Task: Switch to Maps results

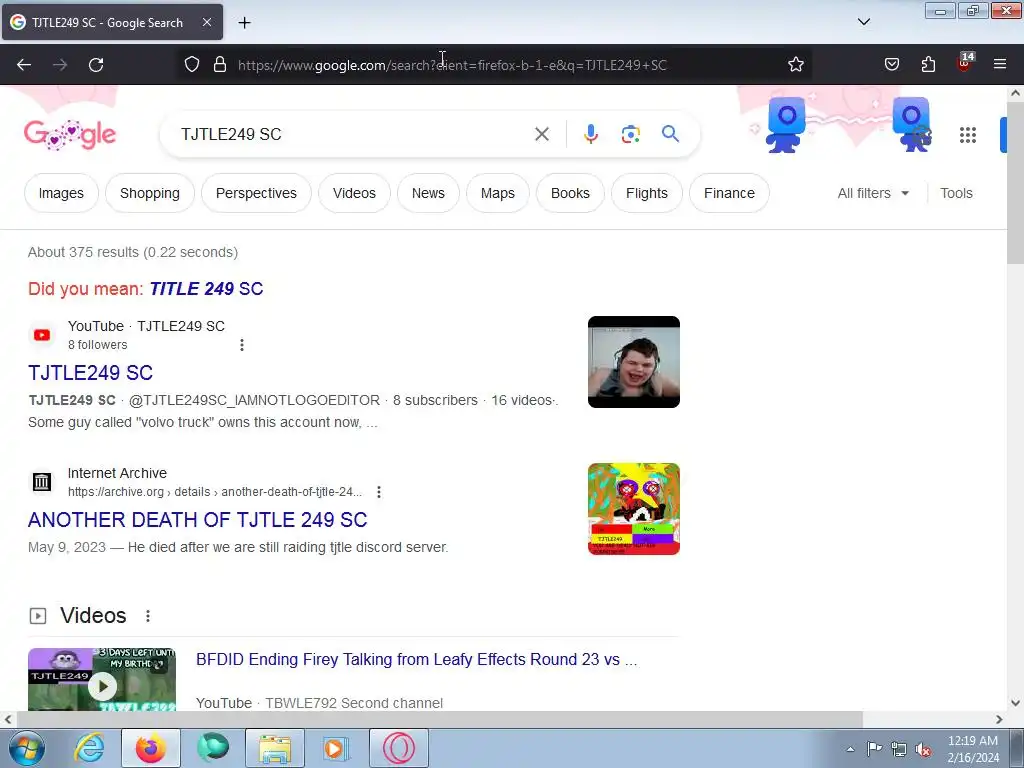Action: pos(498,193)
